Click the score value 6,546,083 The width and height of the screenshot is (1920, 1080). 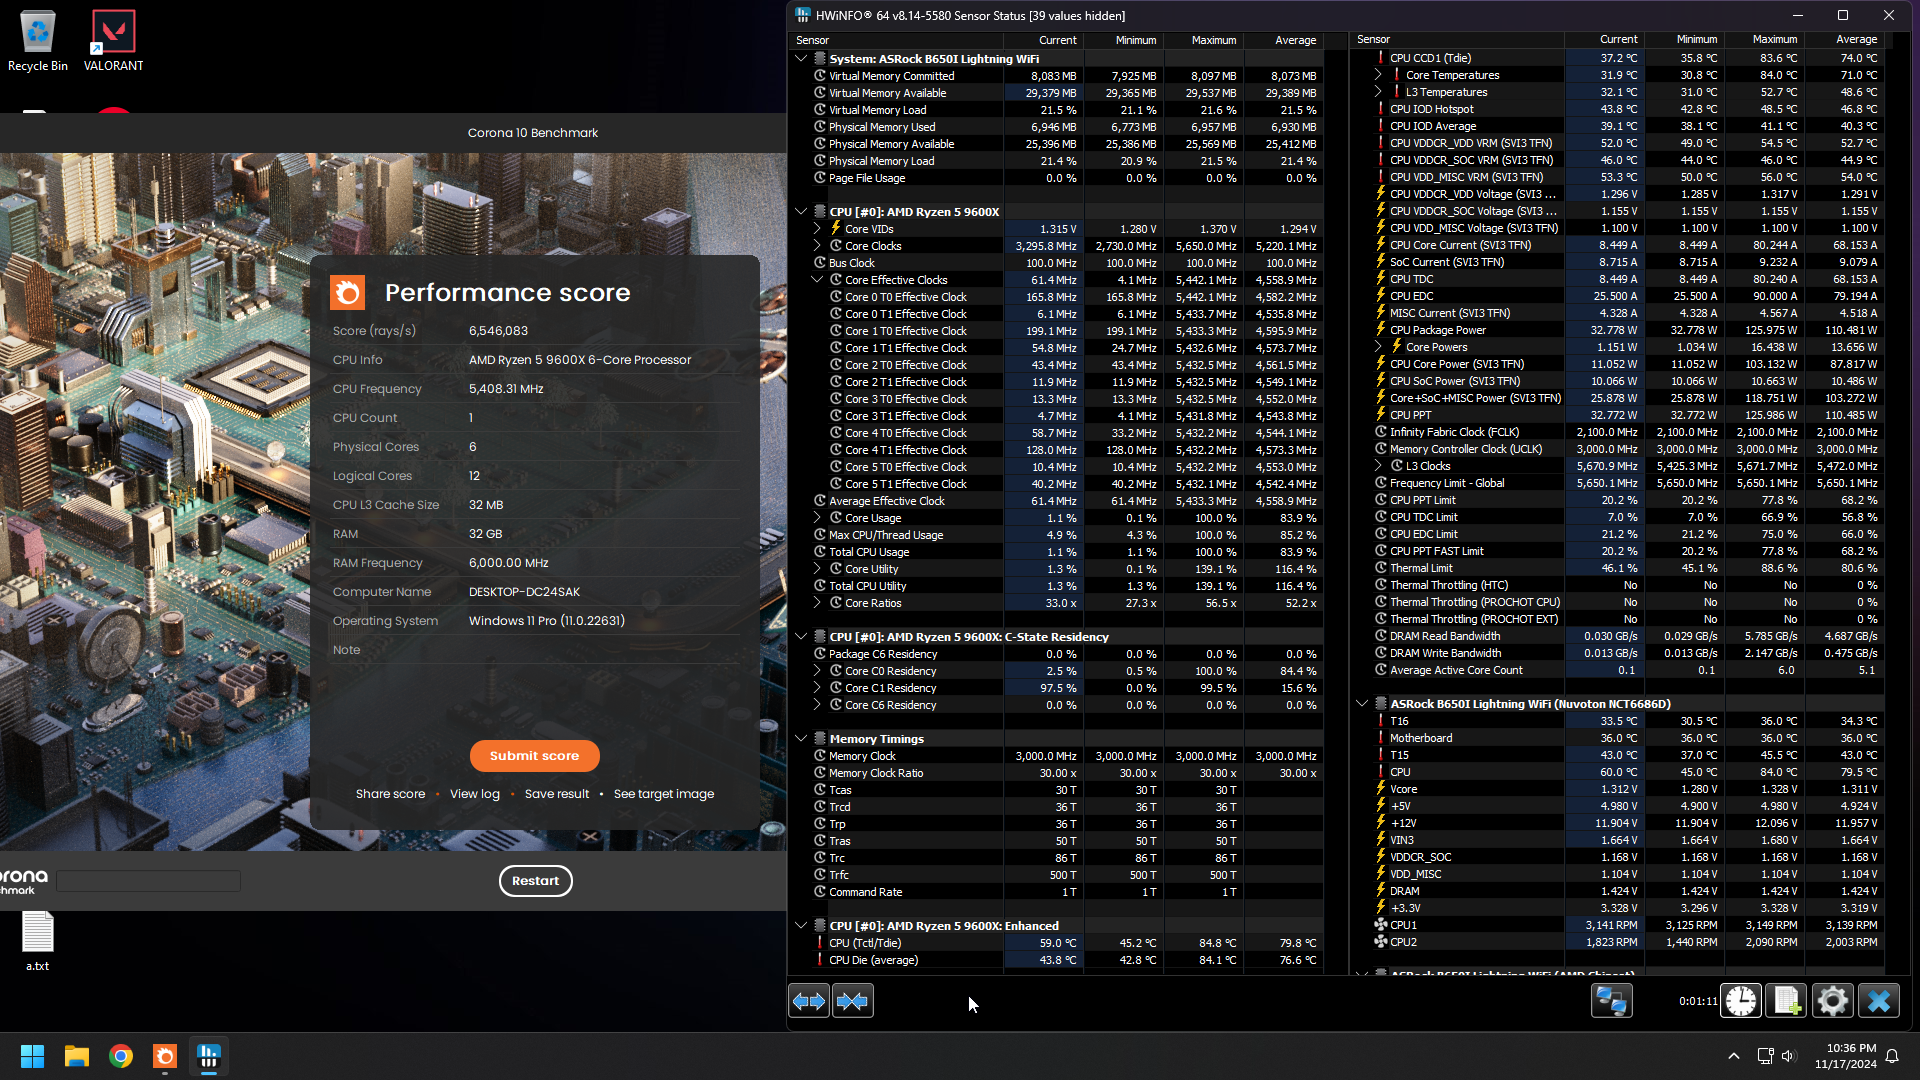tap(498, 331)
